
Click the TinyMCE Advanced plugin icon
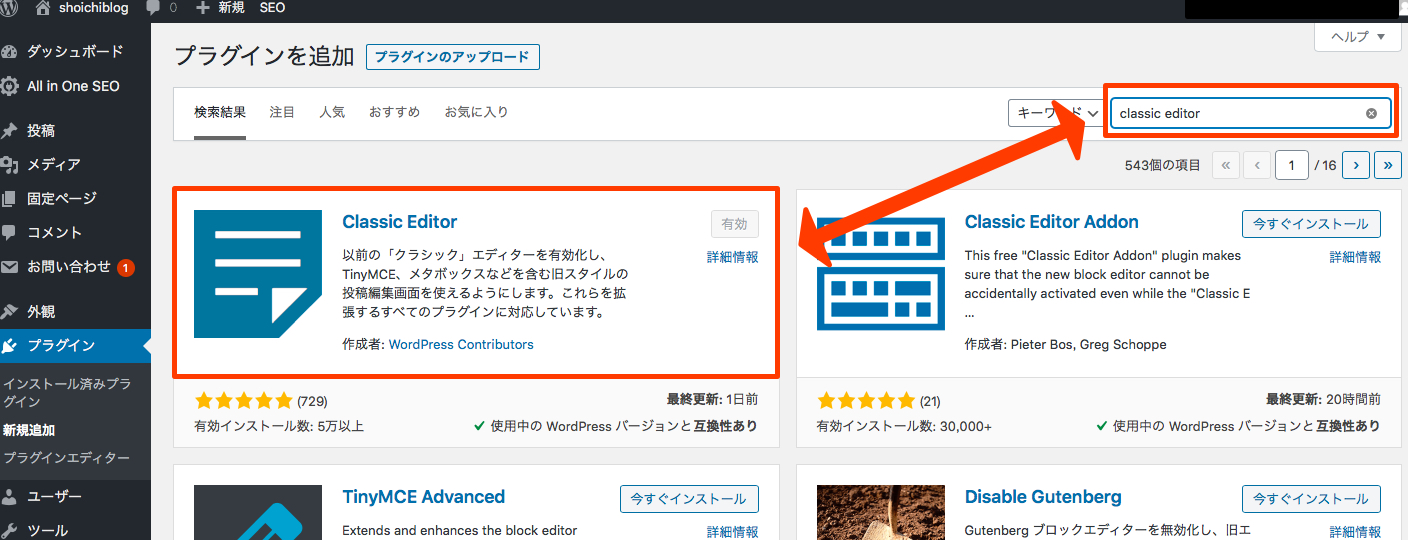coord(258,513)
